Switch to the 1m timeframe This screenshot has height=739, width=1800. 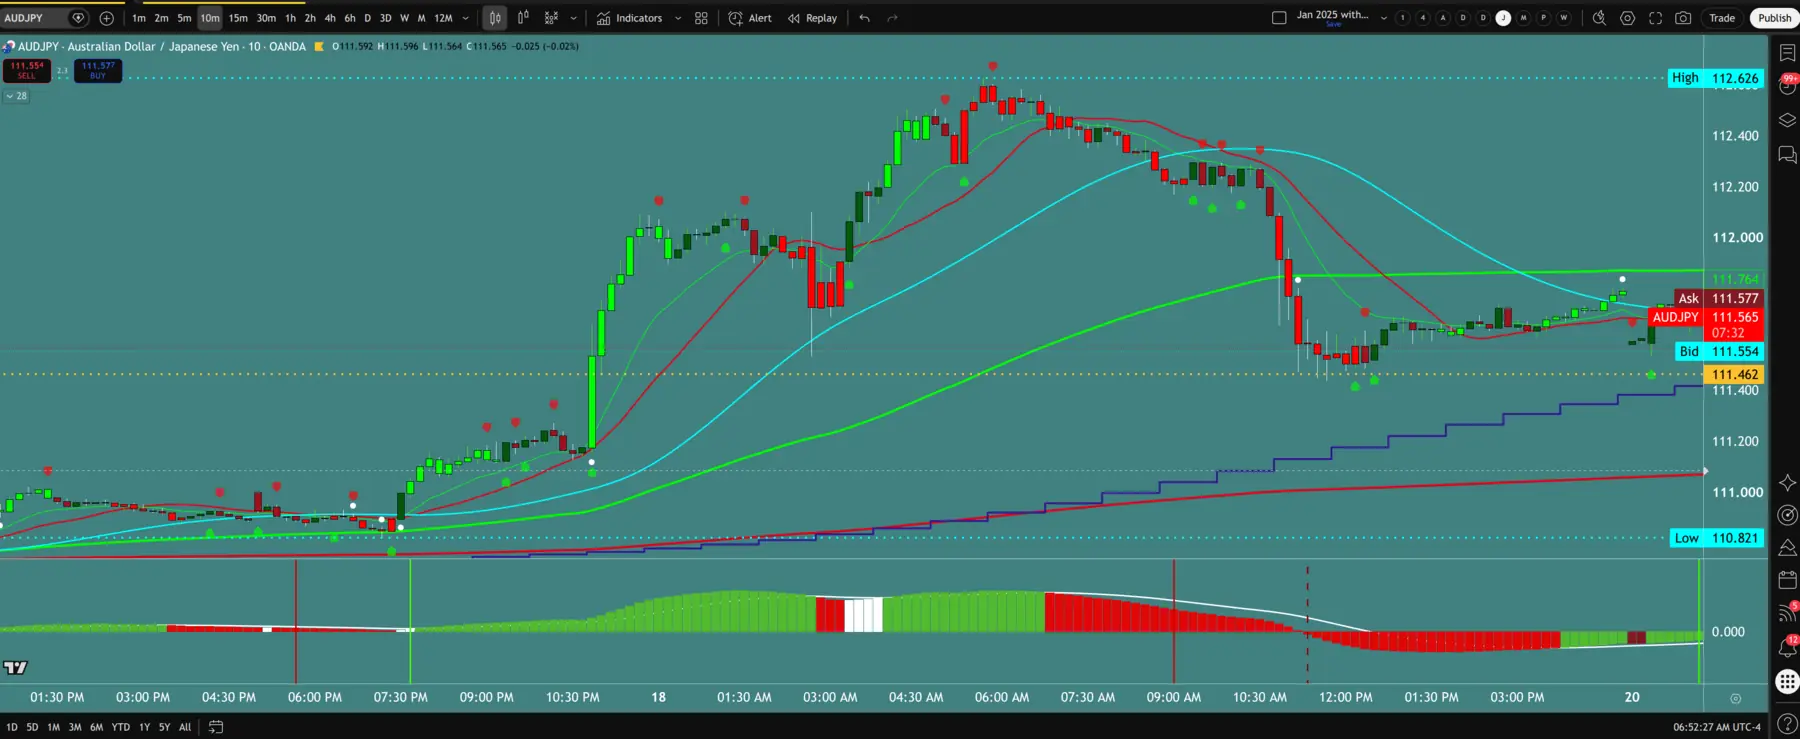point(139,18)
